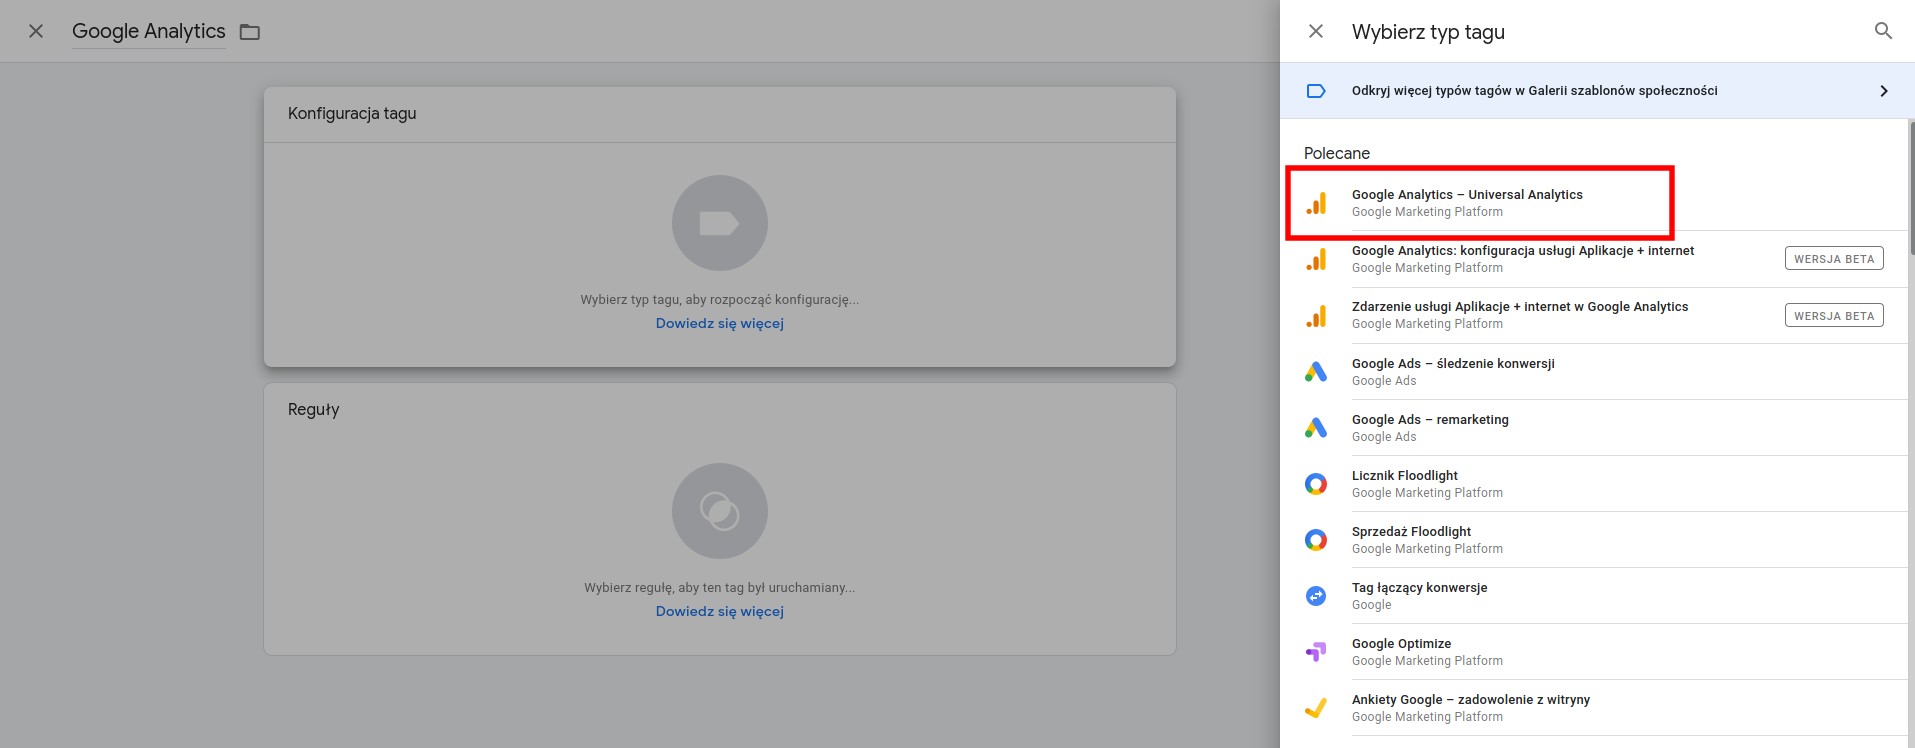The height and width of the screenshot is (748, 1915).
Task: Click WERSJA BETA badge for konfiguracja usługi
Action: (1834, 259)
